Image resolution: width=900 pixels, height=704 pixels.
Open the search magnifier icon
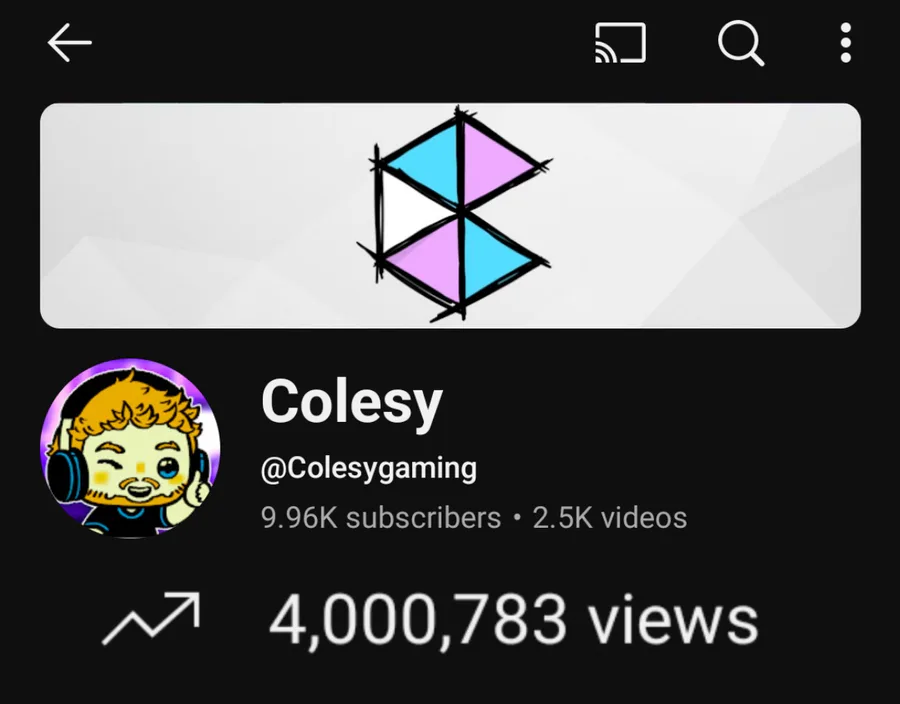click(x=741, y=43)
